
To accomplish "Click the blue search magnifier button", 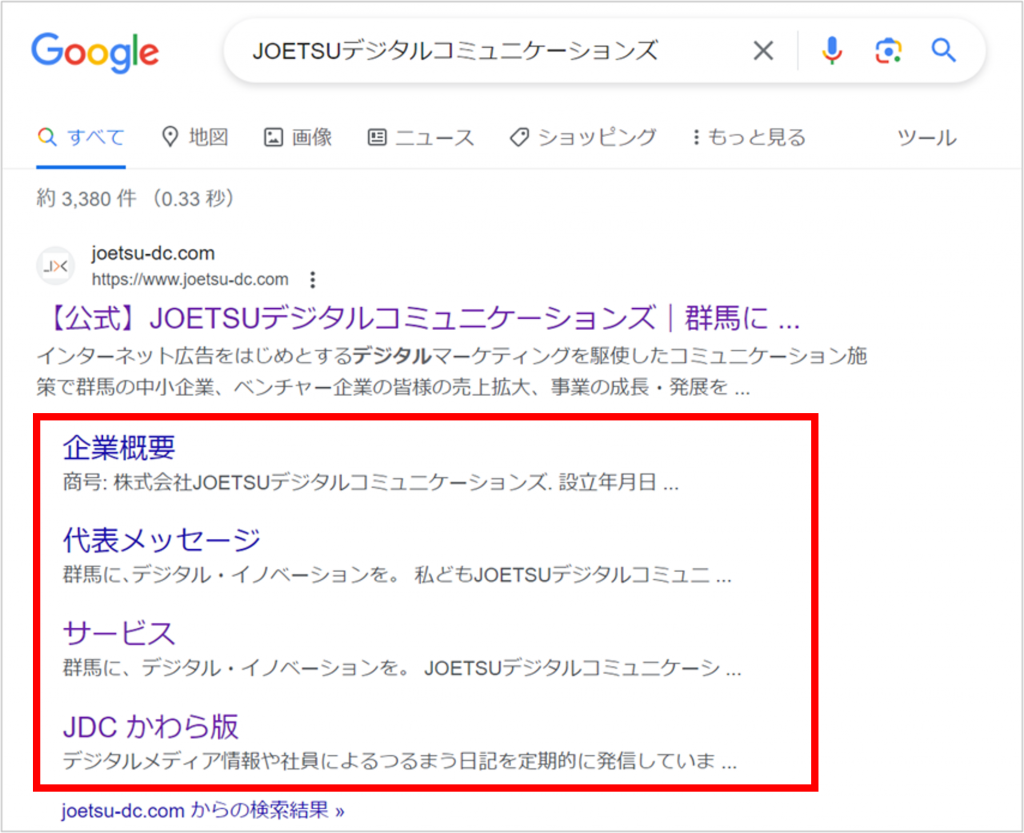I will click(944, 50).
